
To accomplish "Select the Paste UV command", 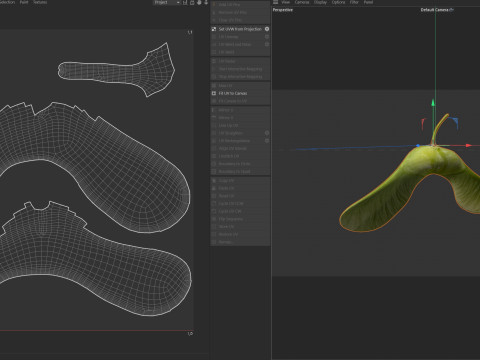I will click(226, 188).
